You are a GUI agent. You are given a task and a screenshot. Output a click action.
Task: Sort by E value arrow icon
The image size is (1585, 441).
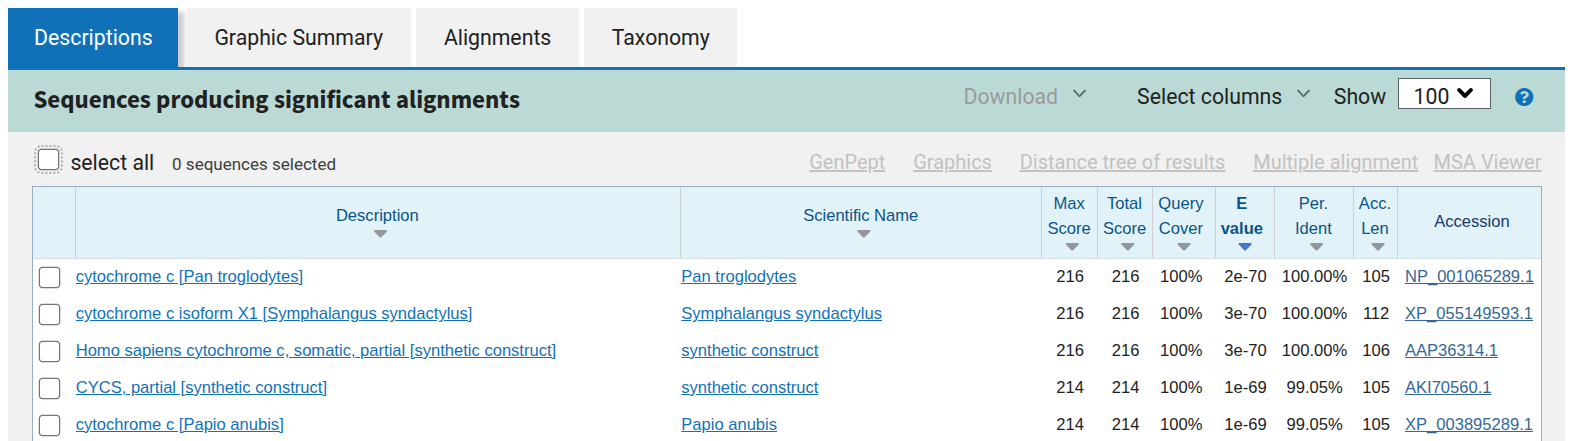(x=1244, y=247)
